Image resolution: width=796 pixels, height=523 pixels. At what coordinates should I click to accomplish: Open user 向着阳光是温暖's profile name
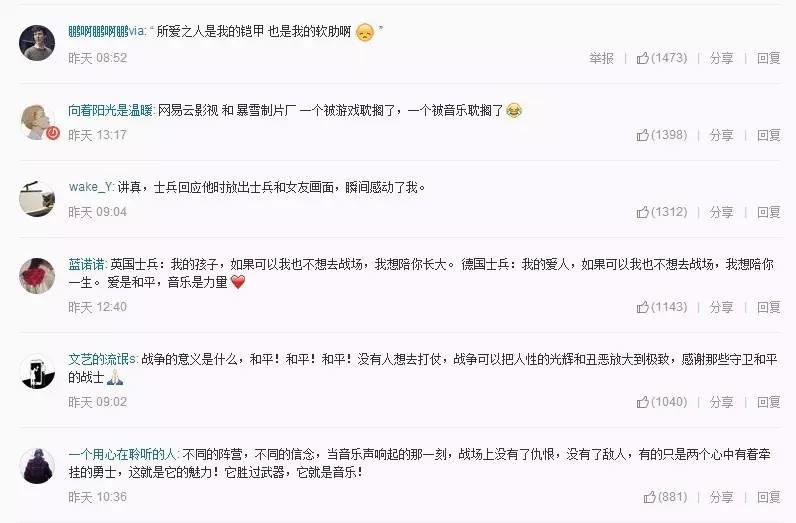click(x=111, y=110)
